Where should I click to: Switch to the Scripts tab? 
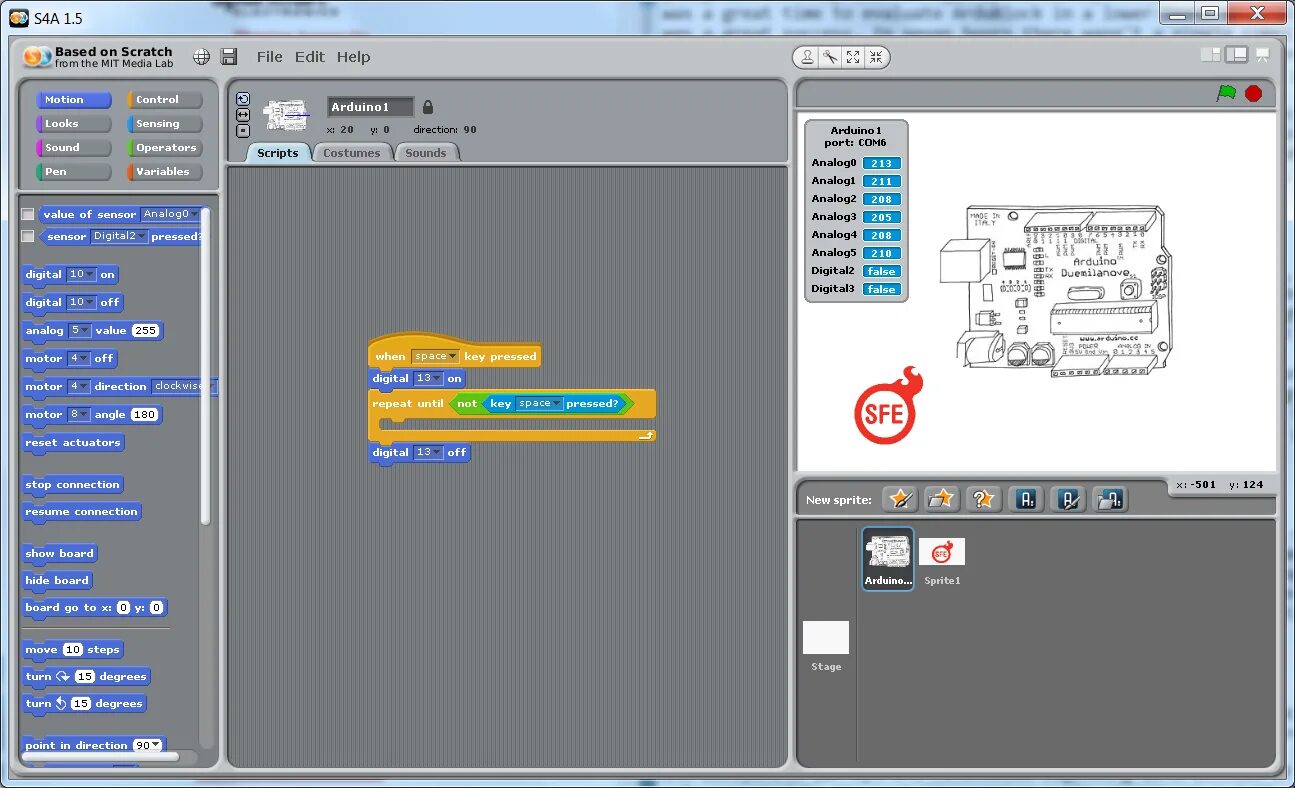tap(277, 153)
